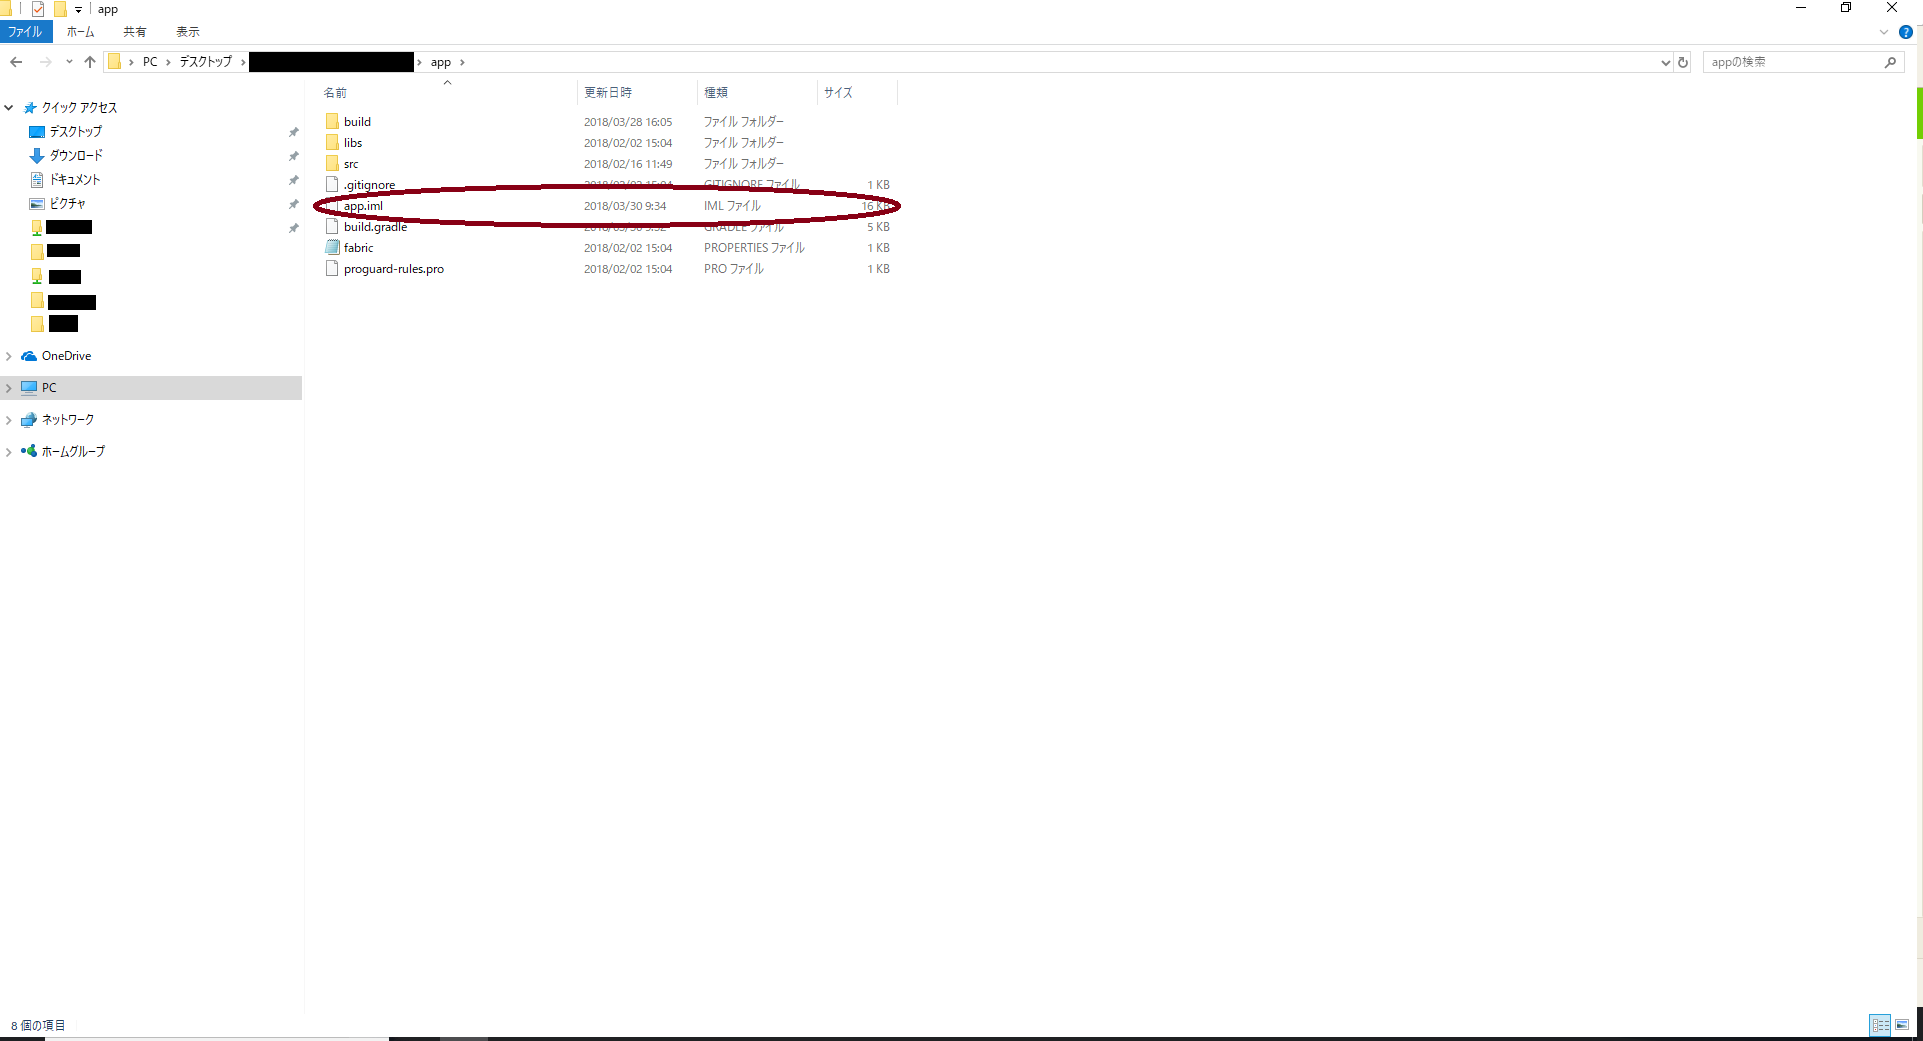The width and height of the screenshot is (1923, 1041).
Task: Open the 共有 ribbon tab
Action: [134, 32]
